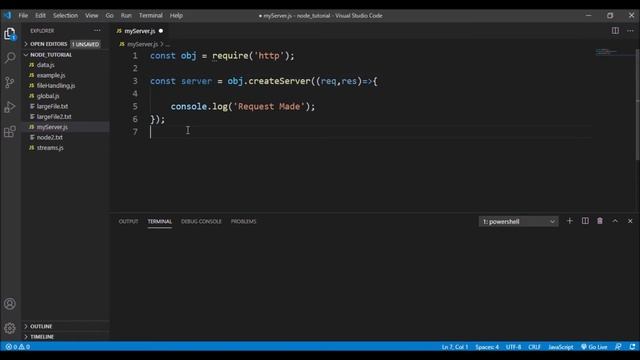This screenshot has width=640, height=360.
Task: Close the terminal panel
Action: point(630,221)
